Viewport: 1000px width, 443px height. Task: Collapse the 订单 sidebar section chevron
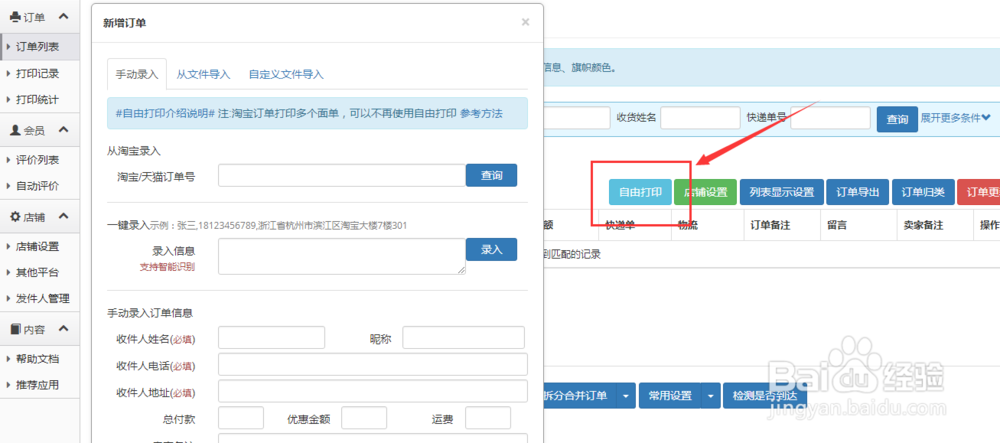coord(63,17)
